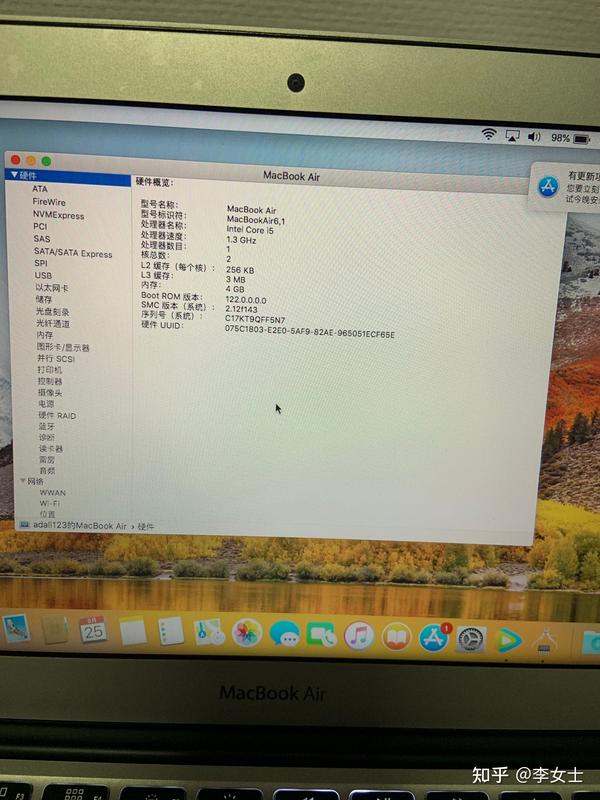Select FireWire in the sidebar

point(49,202)
